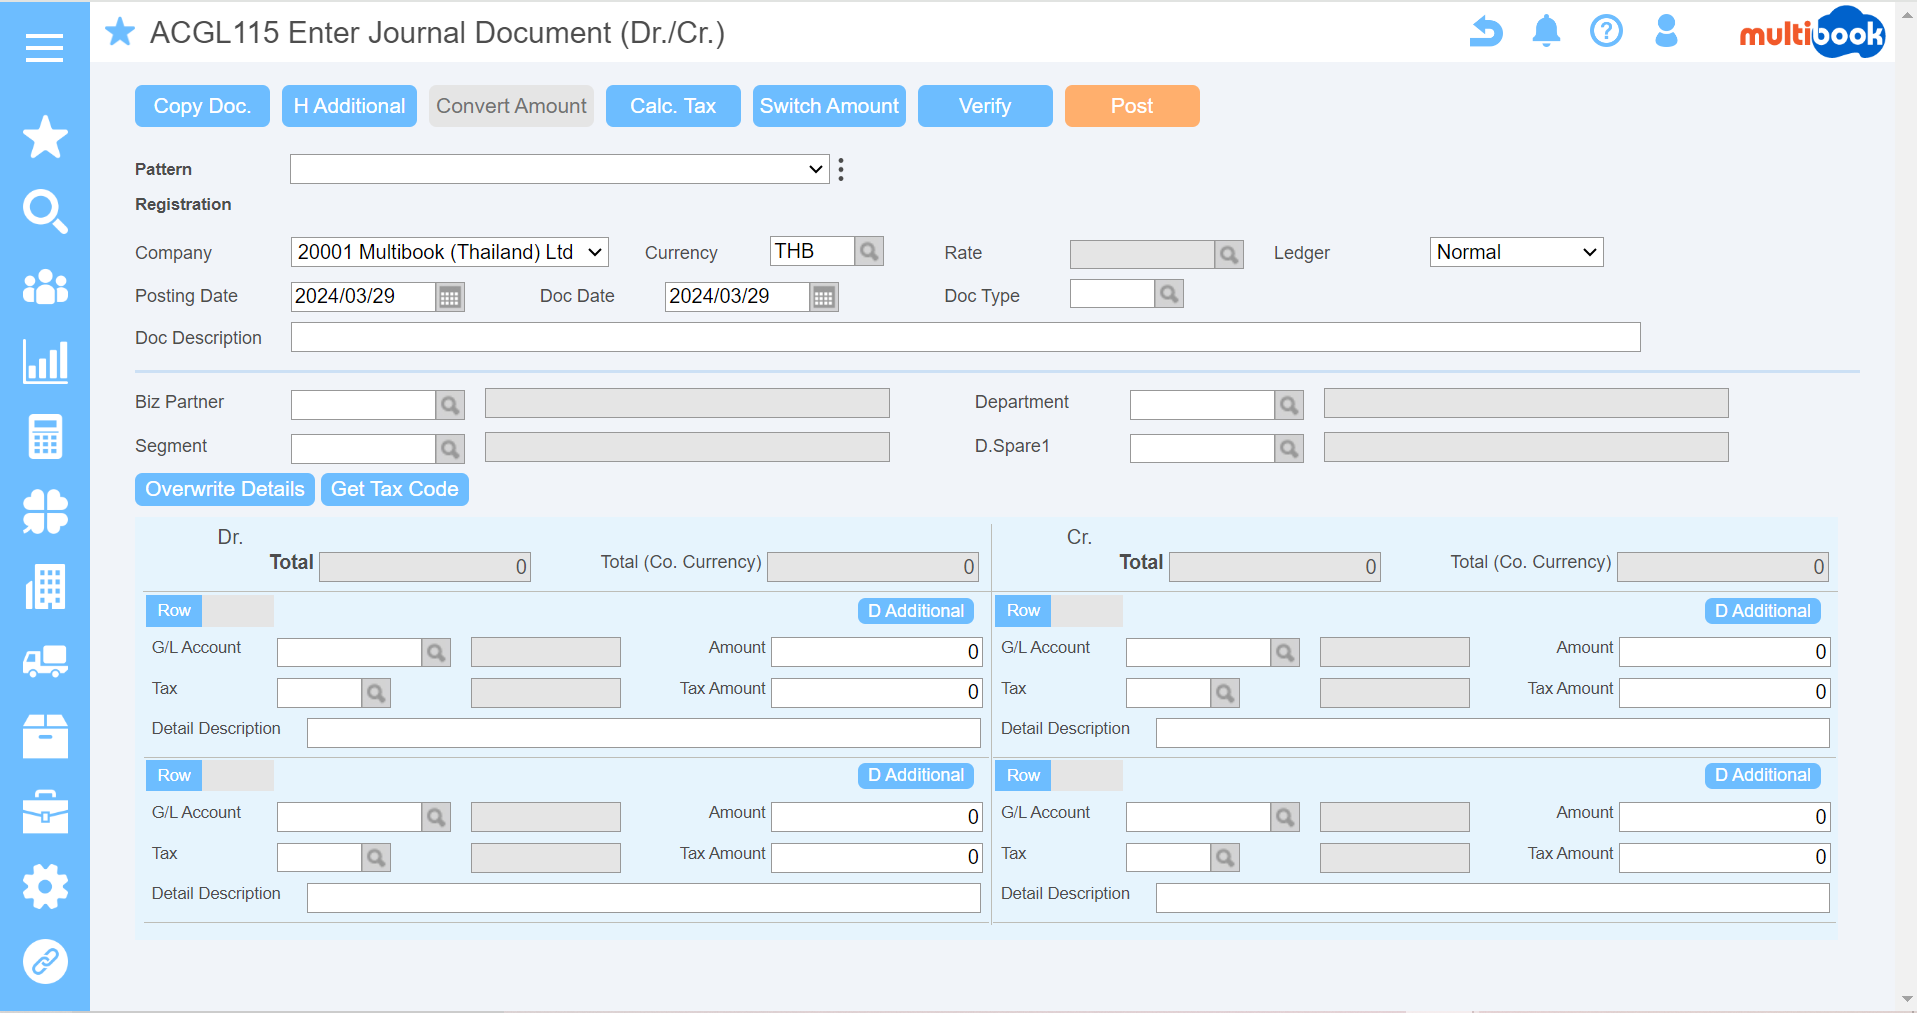Screen dimensions: 1917x1013
Task: Open the notifications bell
Action: (1546, 32)
